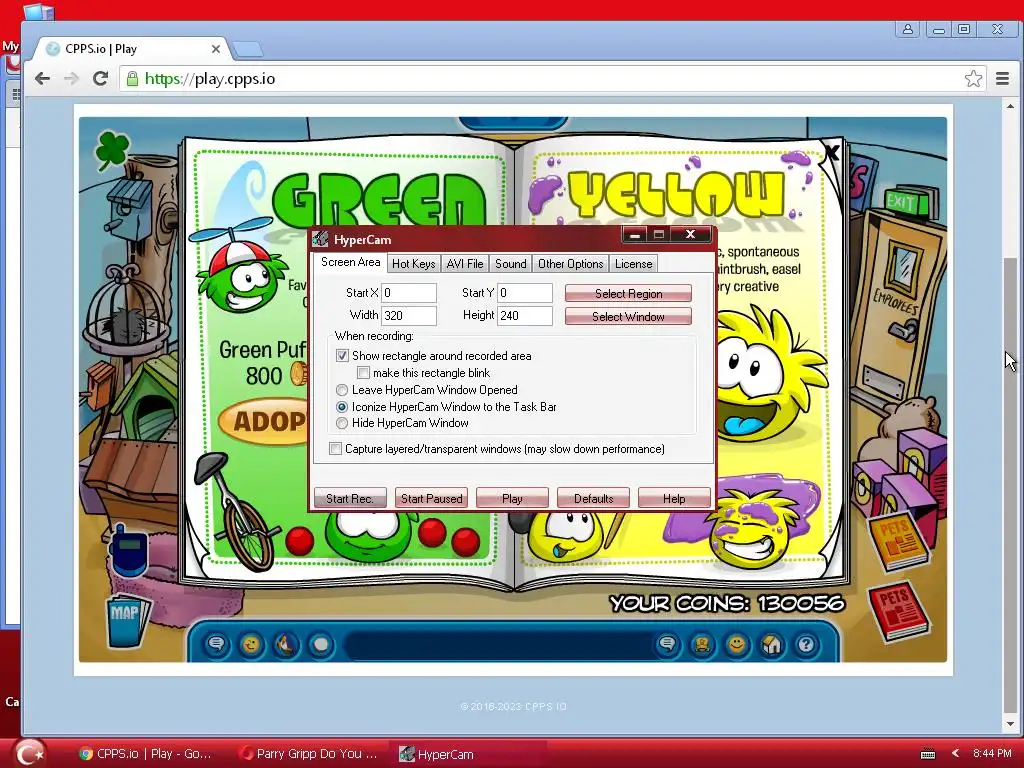Click the green clover icon in game corner
This screenshot has width=1024, height=768.
pos(112,149)
